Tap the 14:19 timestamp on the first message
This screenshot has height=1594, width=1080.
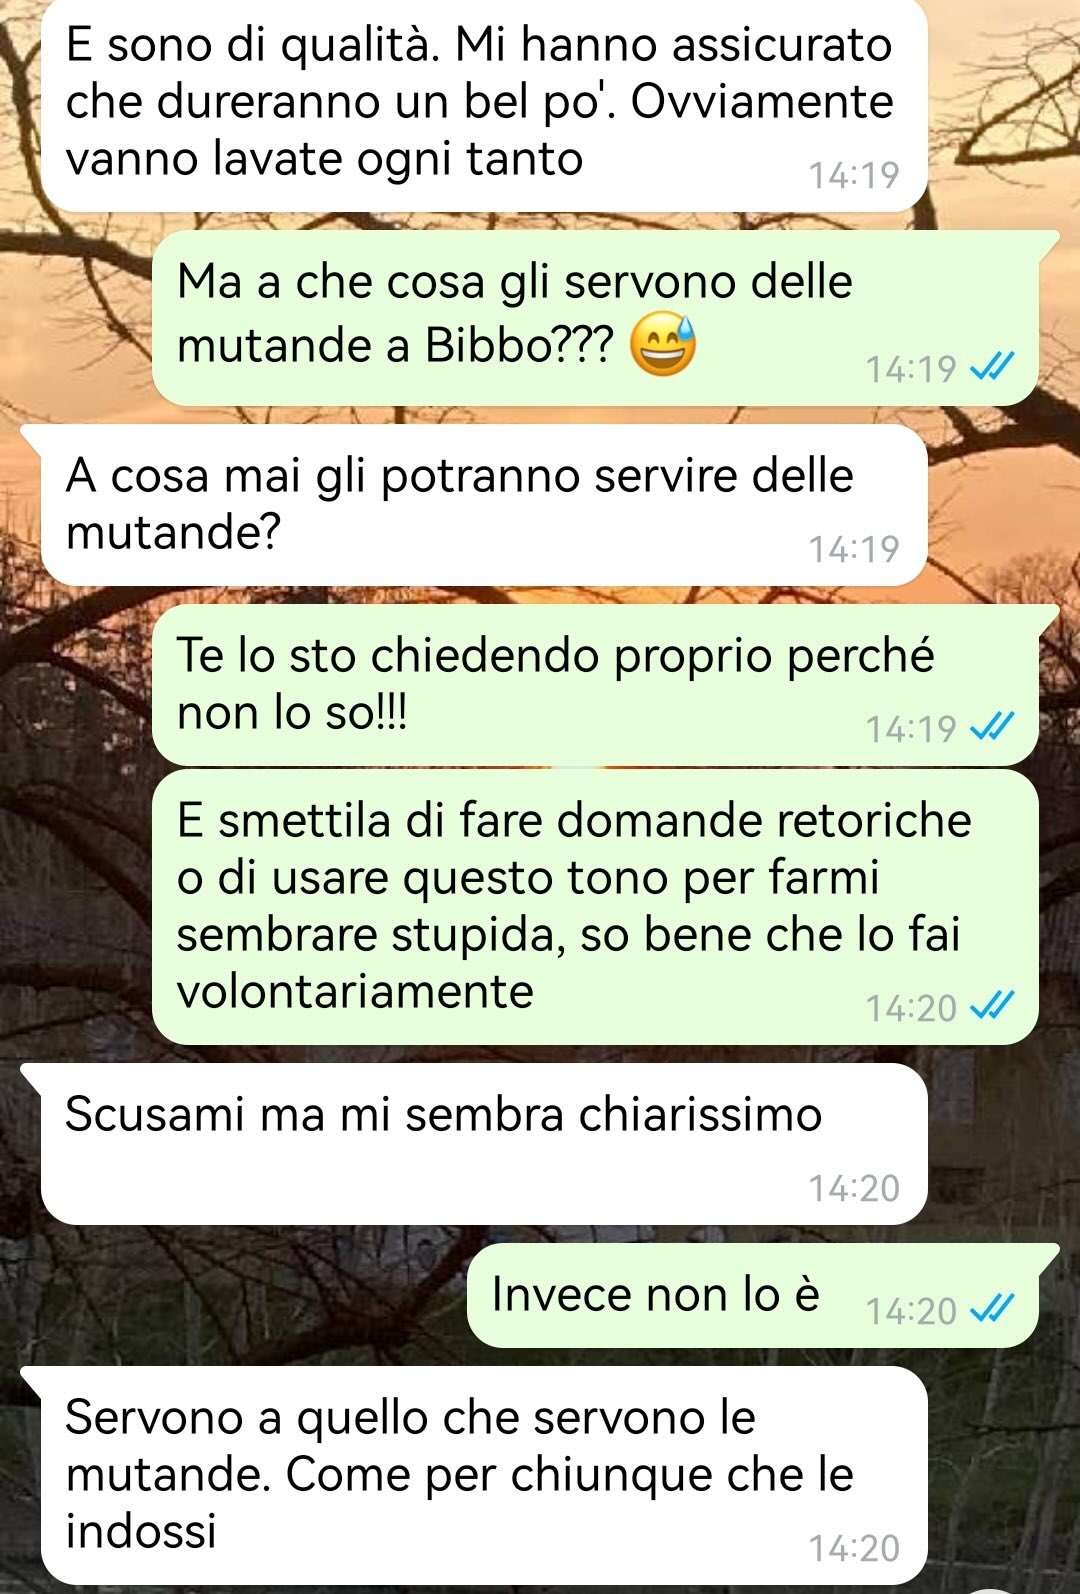[x=854, y=175]
